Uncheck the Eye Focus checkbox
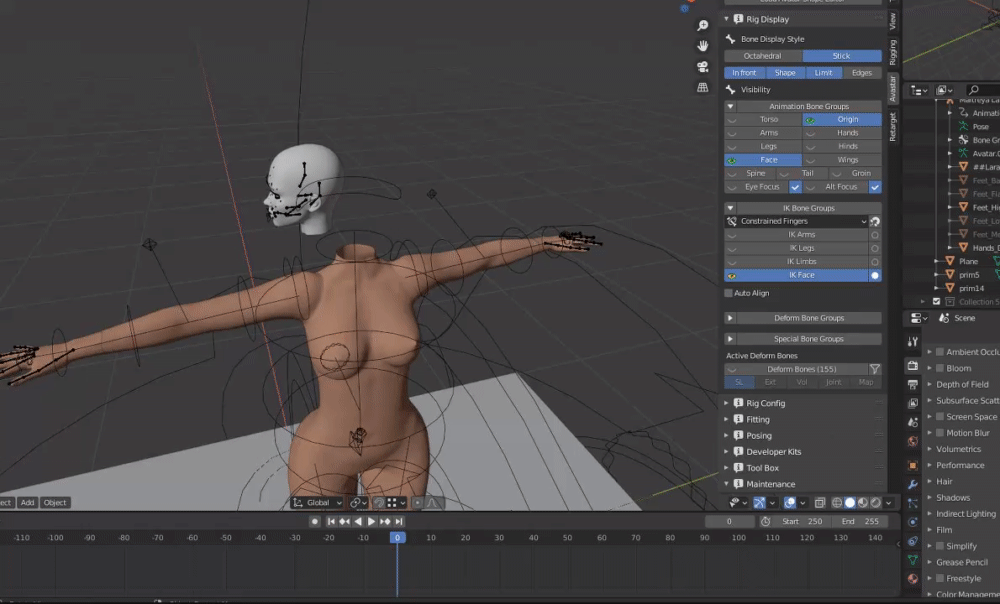This screenshot has width=1000, height=604. point(795,187)
